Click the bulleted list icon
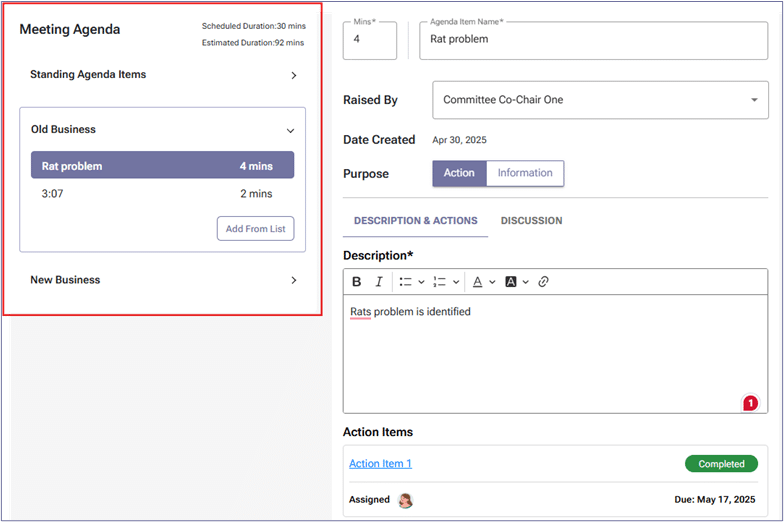 coord(405,282)
